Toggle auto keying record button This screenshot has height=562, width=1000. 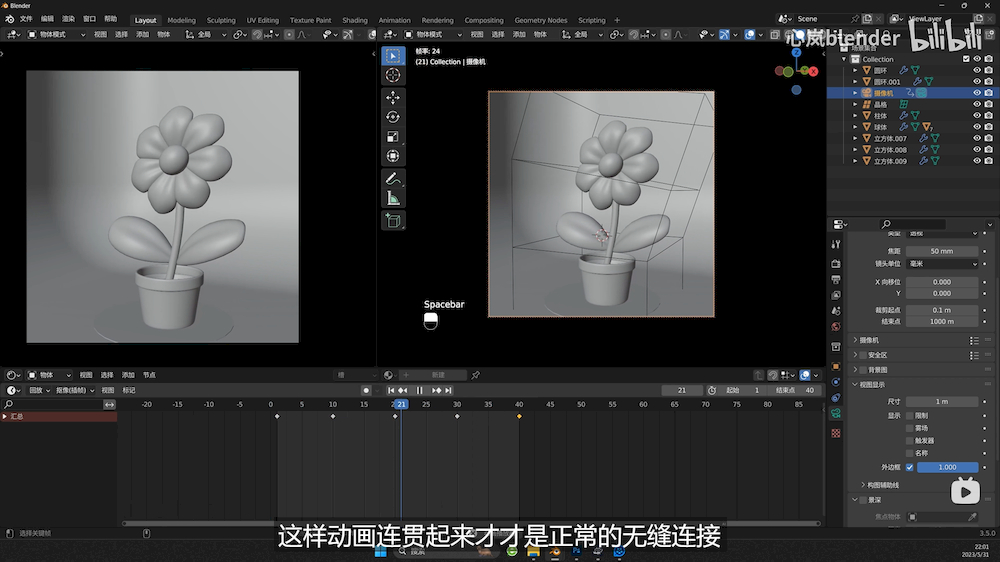coord(365,390)
